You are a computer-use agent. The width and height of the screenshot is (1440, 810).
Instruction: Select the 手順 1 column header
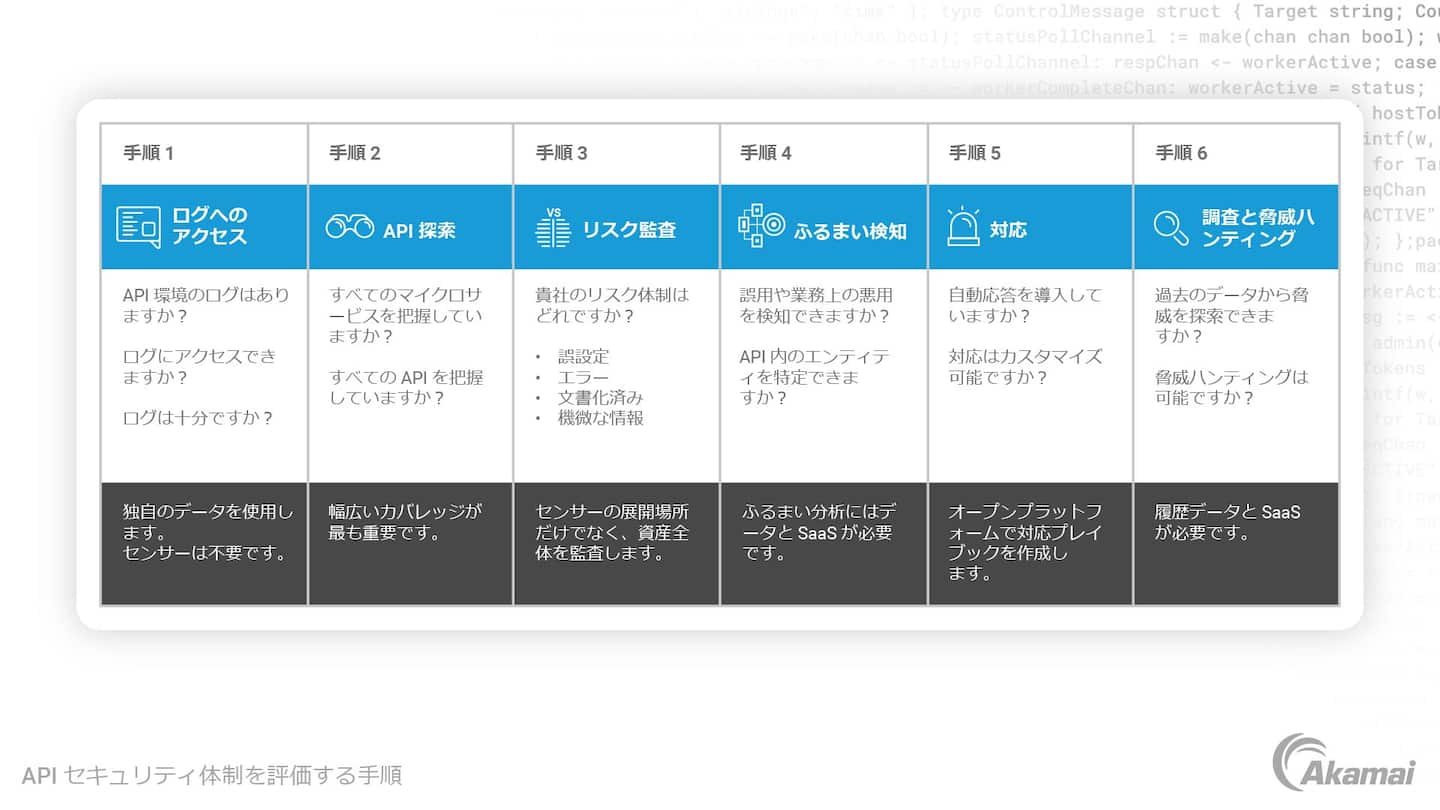coord(149,153)
